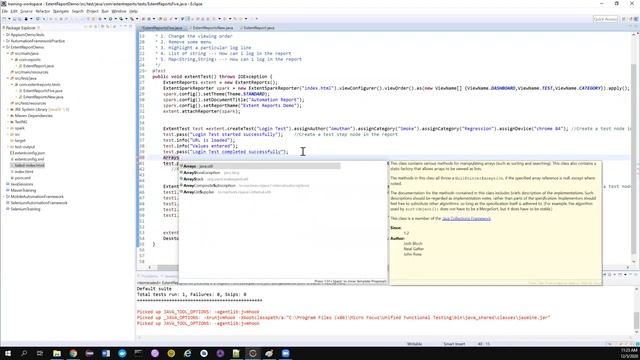Click the green Run toolbar icon
This screenshot has width=640, height=360.
110,19
